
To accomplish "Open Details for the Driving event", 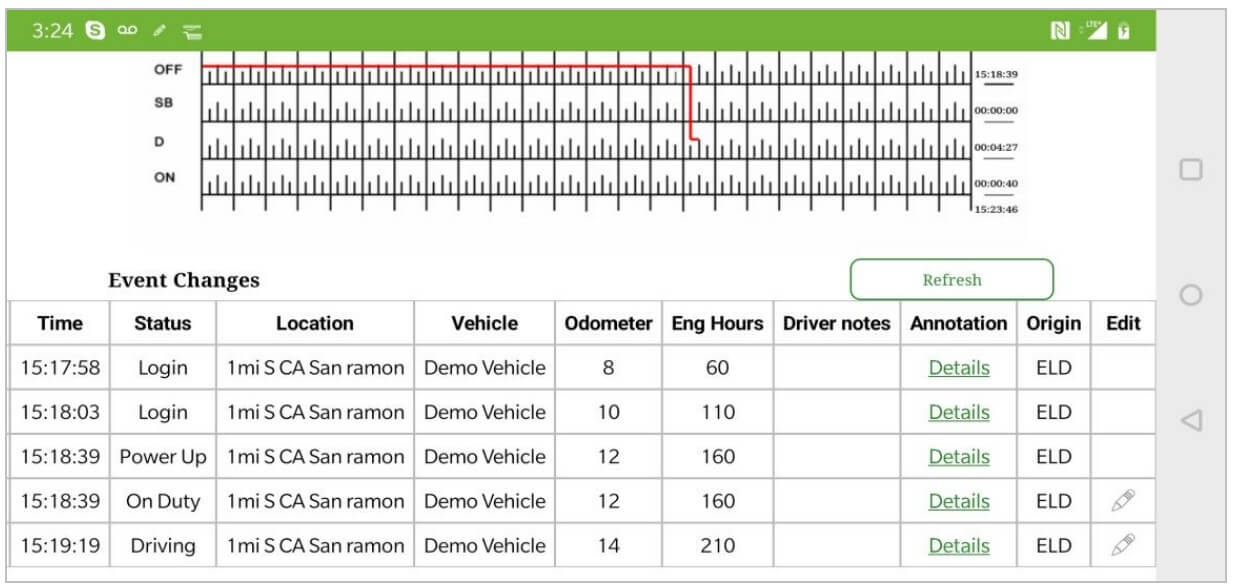I will click(958, 545).
